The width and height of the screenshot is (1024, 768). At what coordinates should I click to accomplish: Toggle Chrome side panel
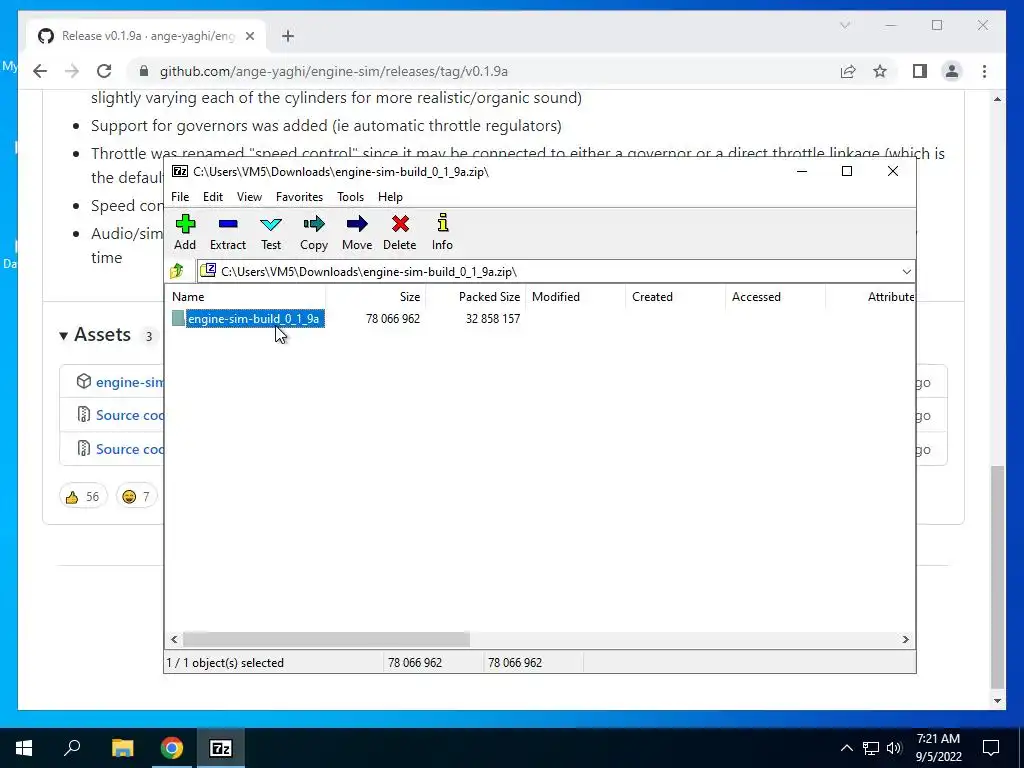pos(920,71)
